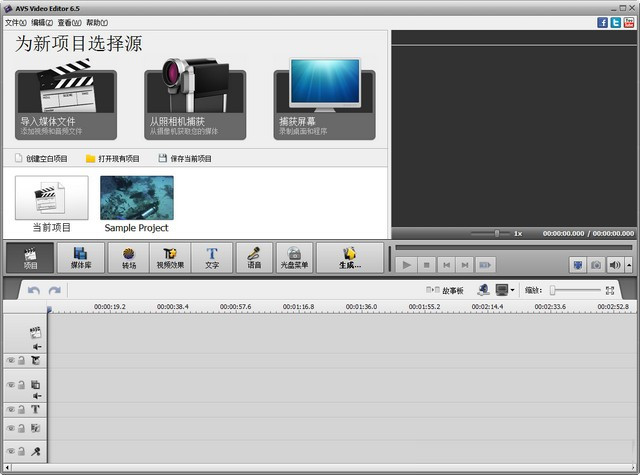Viewport: 640px width, 475px height.
Task: Open the monitor view dropdown on timeline toolbar
Action: [513, 290]
